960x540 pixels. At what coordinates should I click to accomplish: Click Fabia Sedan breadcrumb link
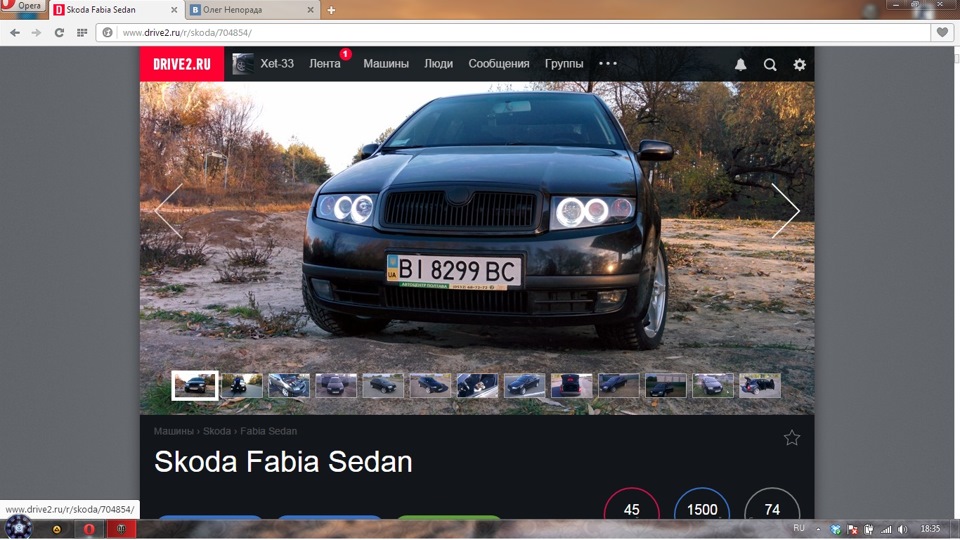pos(268,431)
